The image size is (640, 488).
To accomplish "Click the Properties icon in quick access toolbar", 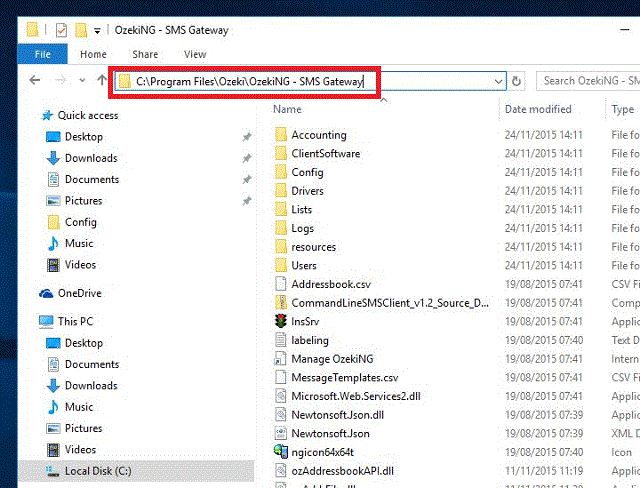I will (61, 30).
